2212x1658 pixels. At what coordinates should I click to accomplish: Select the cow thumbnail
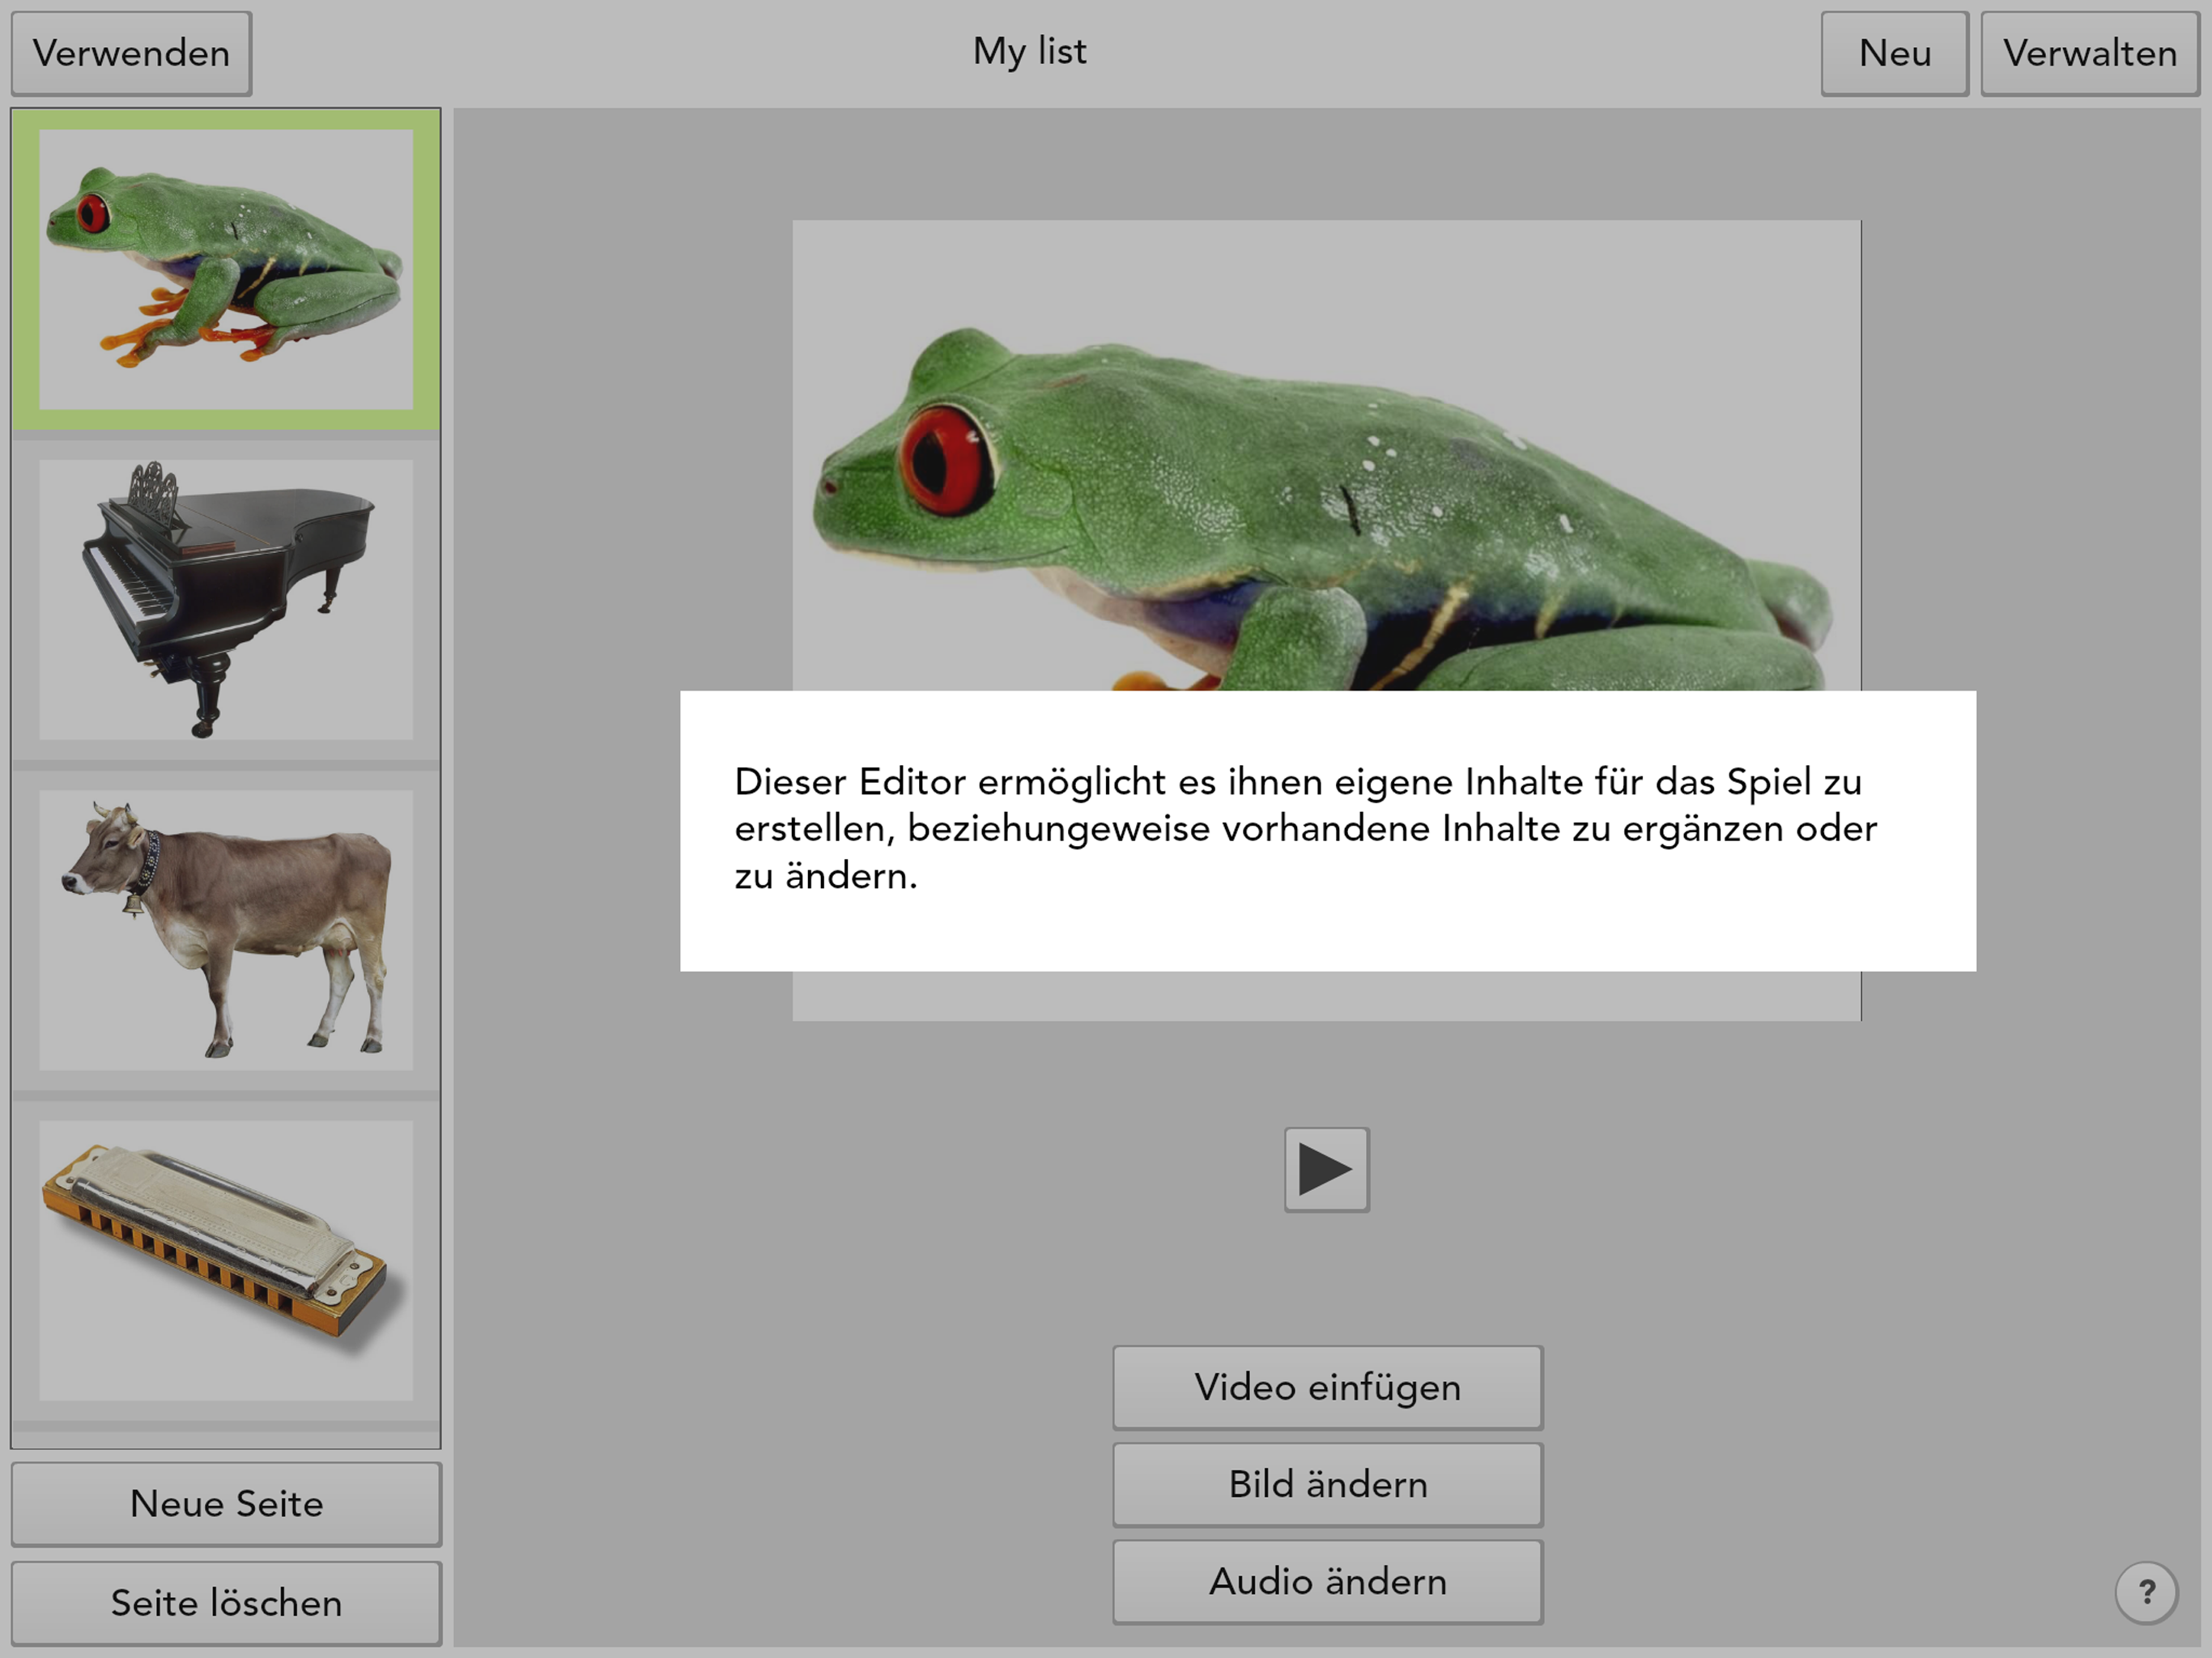point(226,930)
